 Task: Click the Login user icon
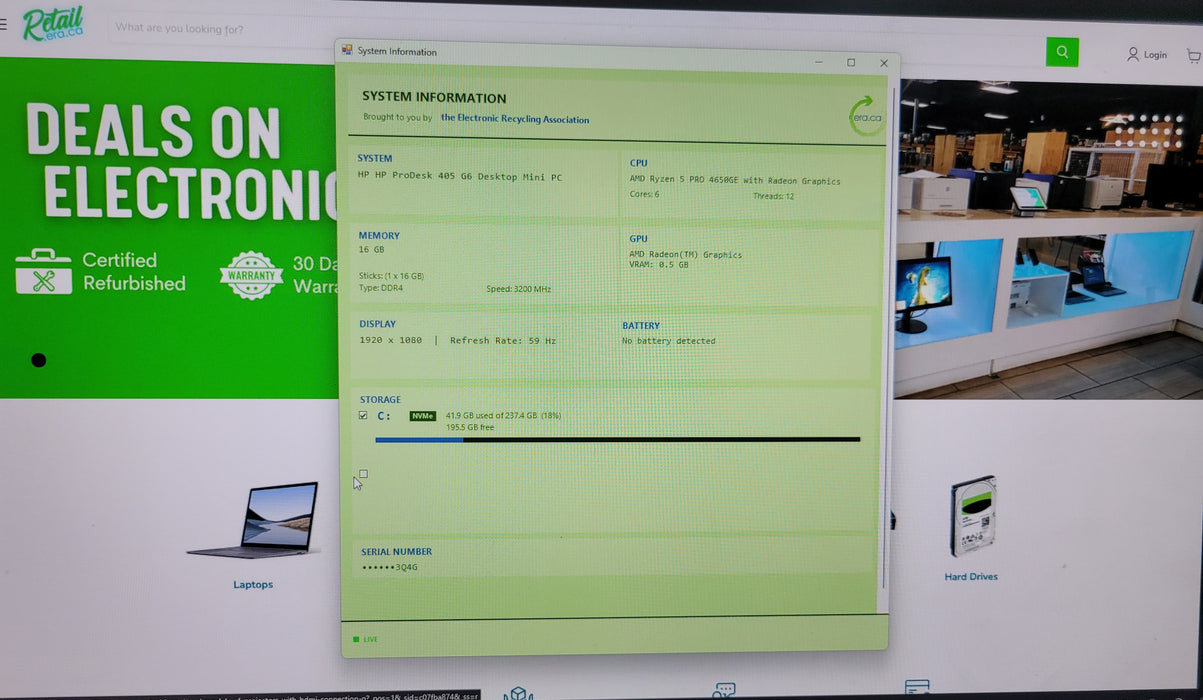tap(1132, 54)
